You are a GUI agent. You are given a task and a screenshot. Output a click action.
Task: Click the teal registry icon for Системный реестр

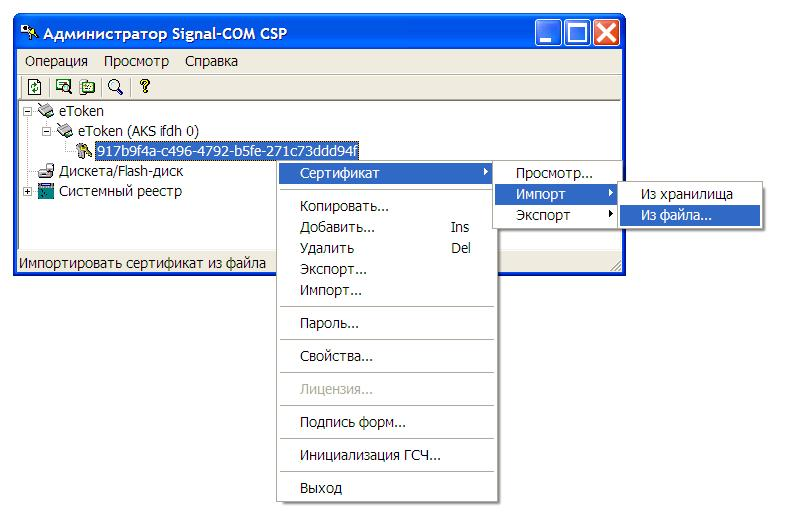point(46,191)
